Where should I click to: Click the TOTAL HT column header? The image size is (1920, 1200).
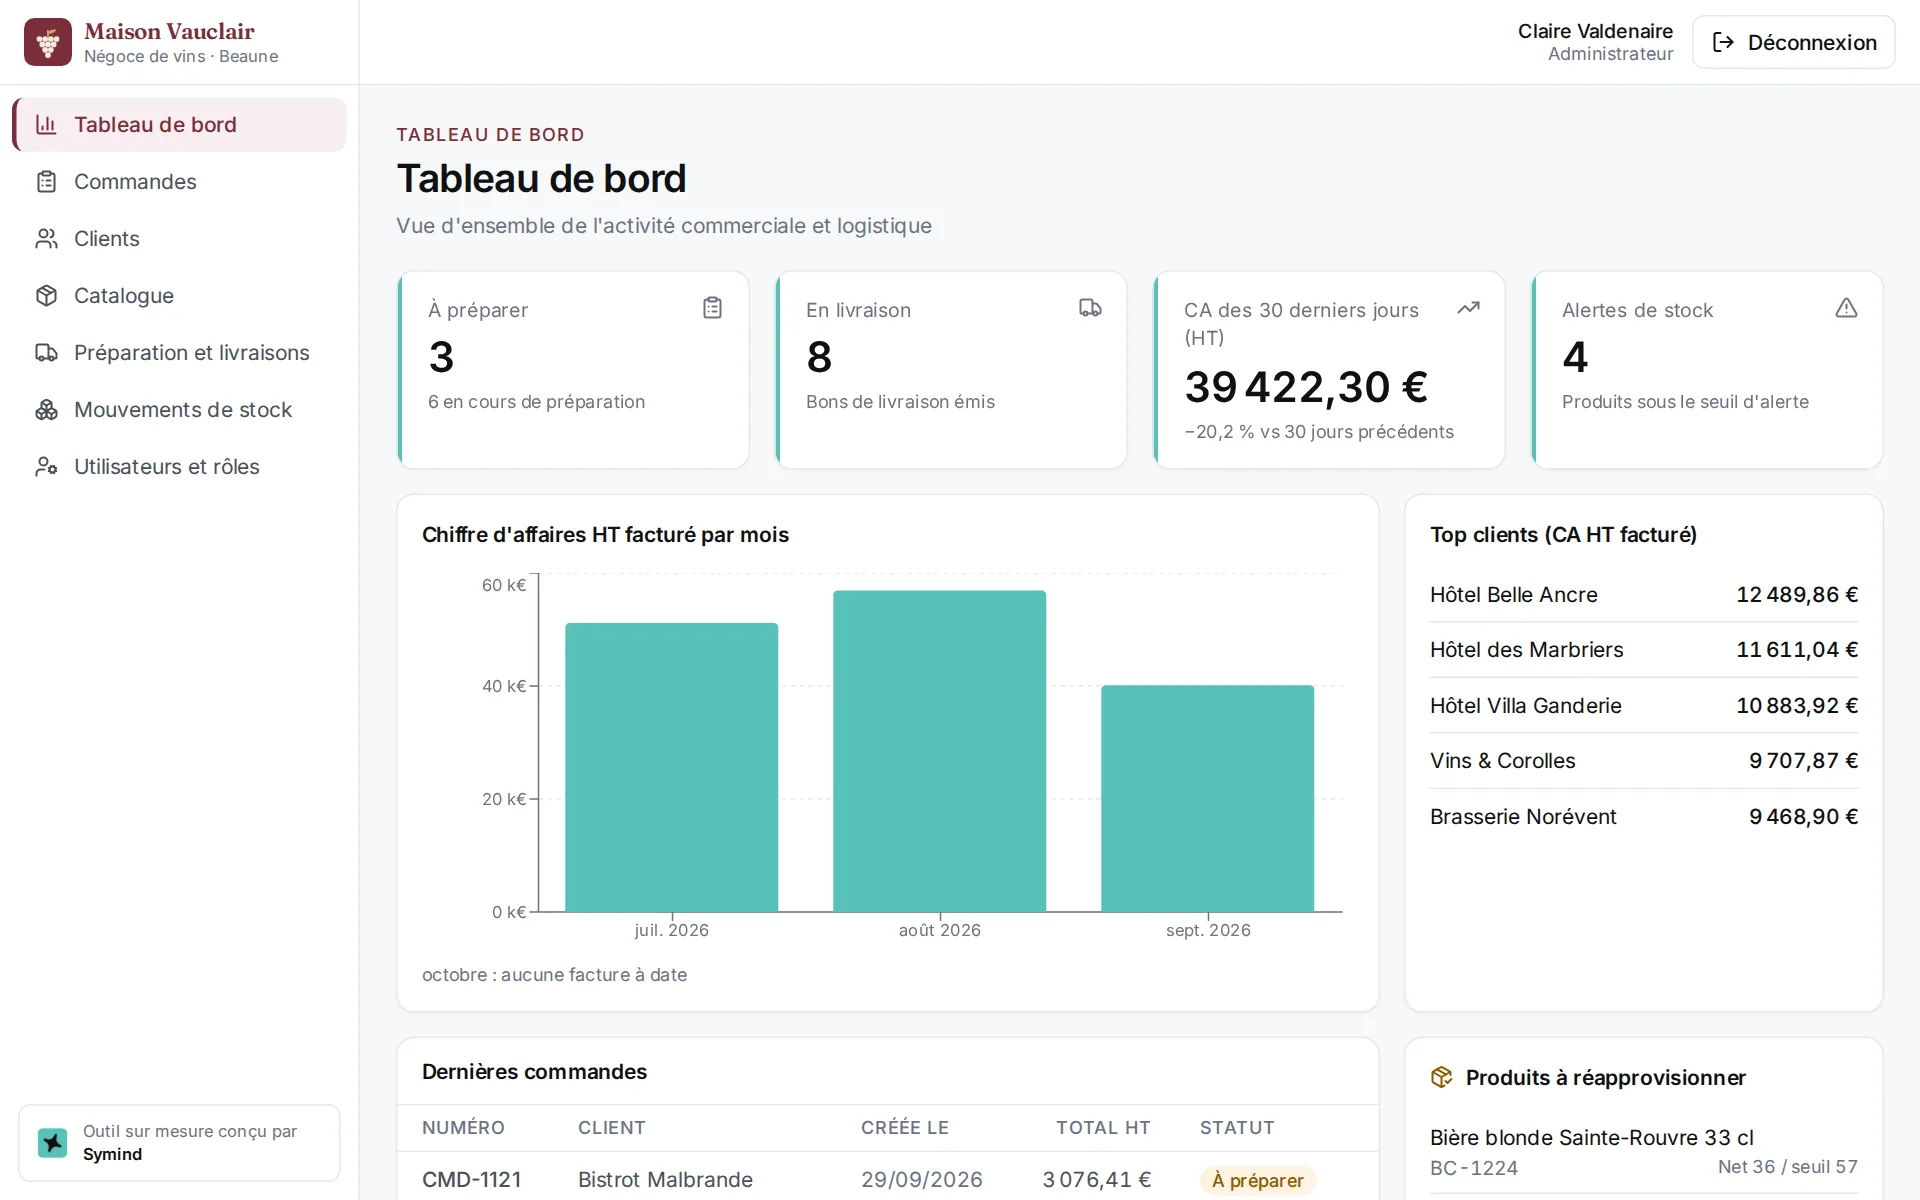1103,1128
